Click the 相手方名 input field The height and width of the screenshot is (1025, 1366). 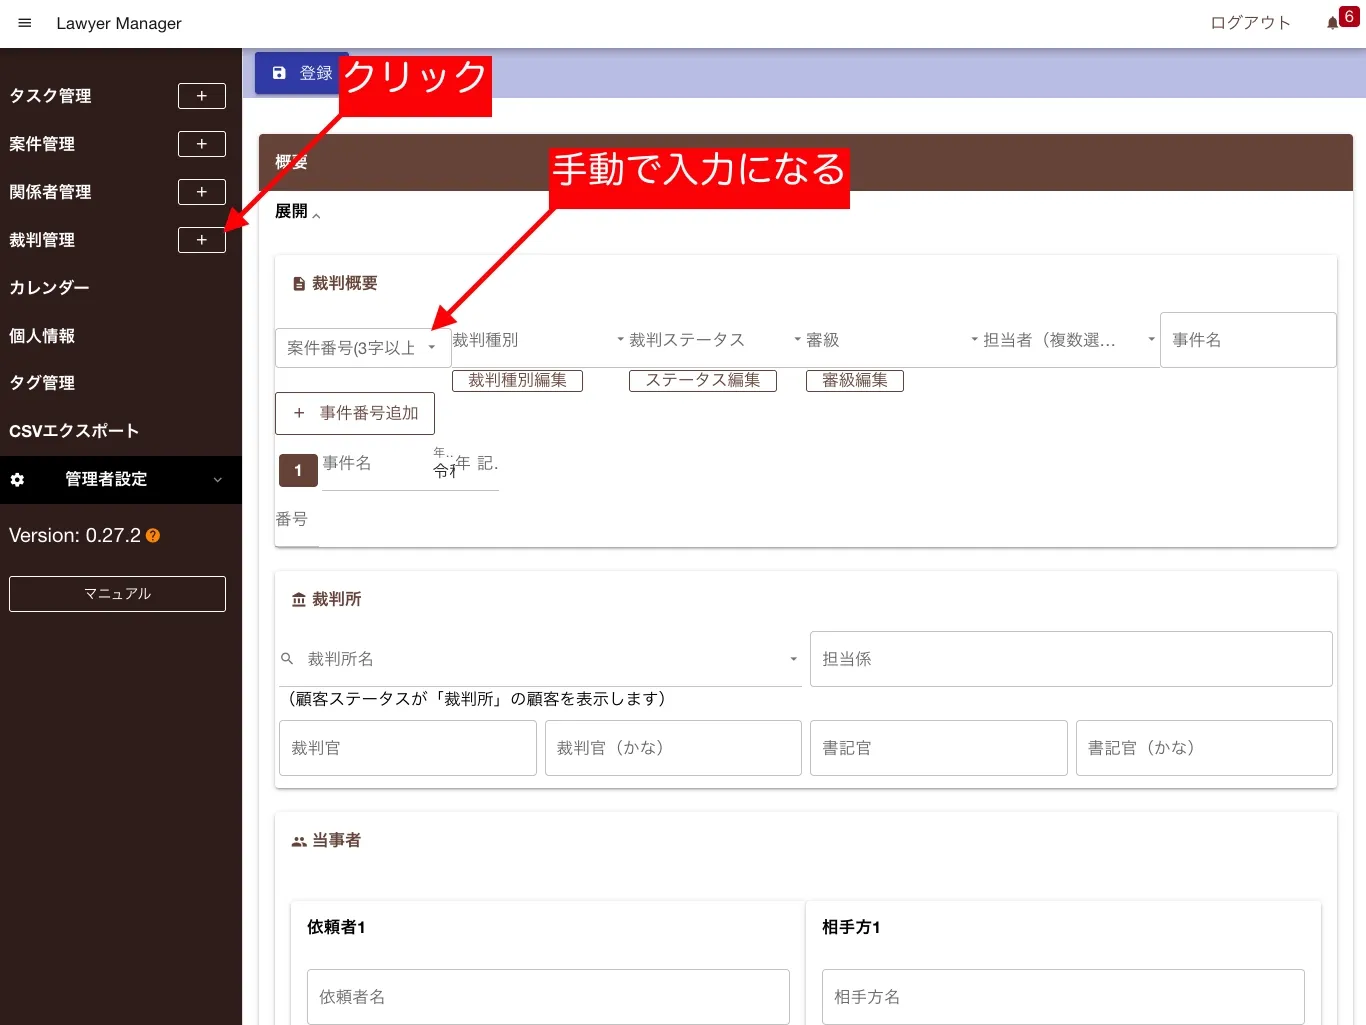coord(1063,997)
